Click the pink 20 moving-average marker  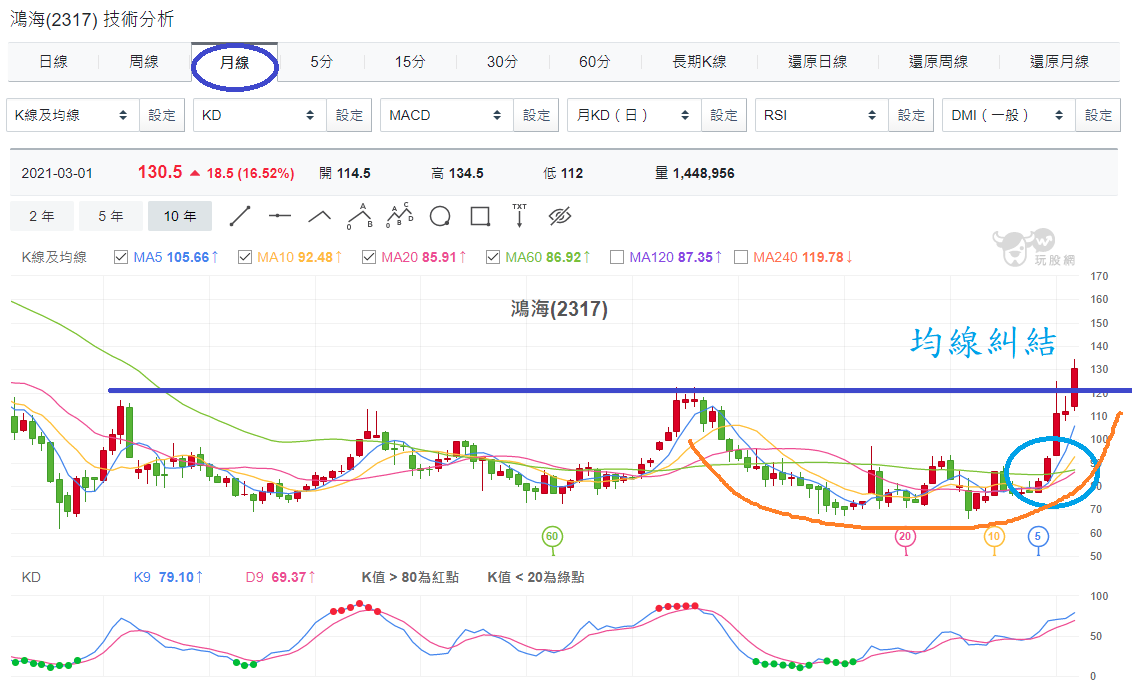(x=905, y=537)
